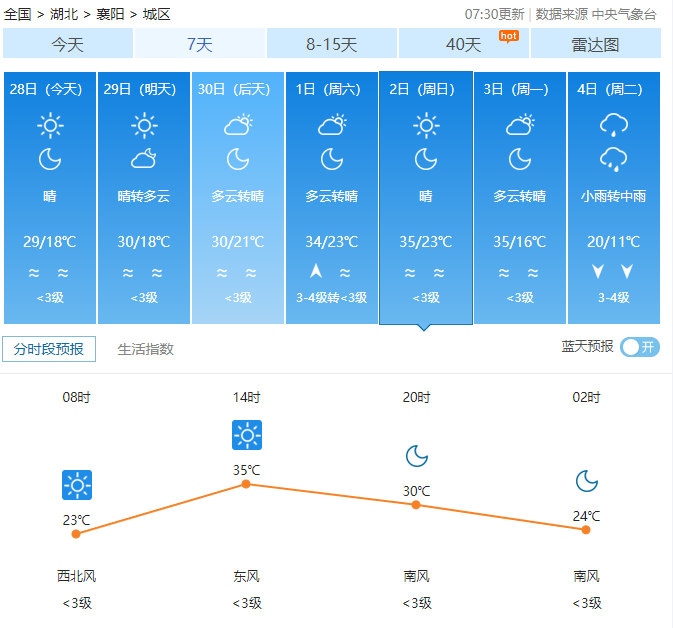Click the 29/18℃ temperature text
This screenshot has height=628, width=673.
(x=50, y=242)
